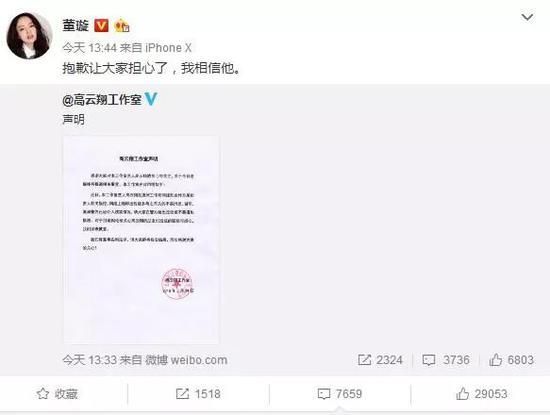Screen dimensions: 550x415
Task: Click the orange V verified badge
Action: click(x=101, y=25)
